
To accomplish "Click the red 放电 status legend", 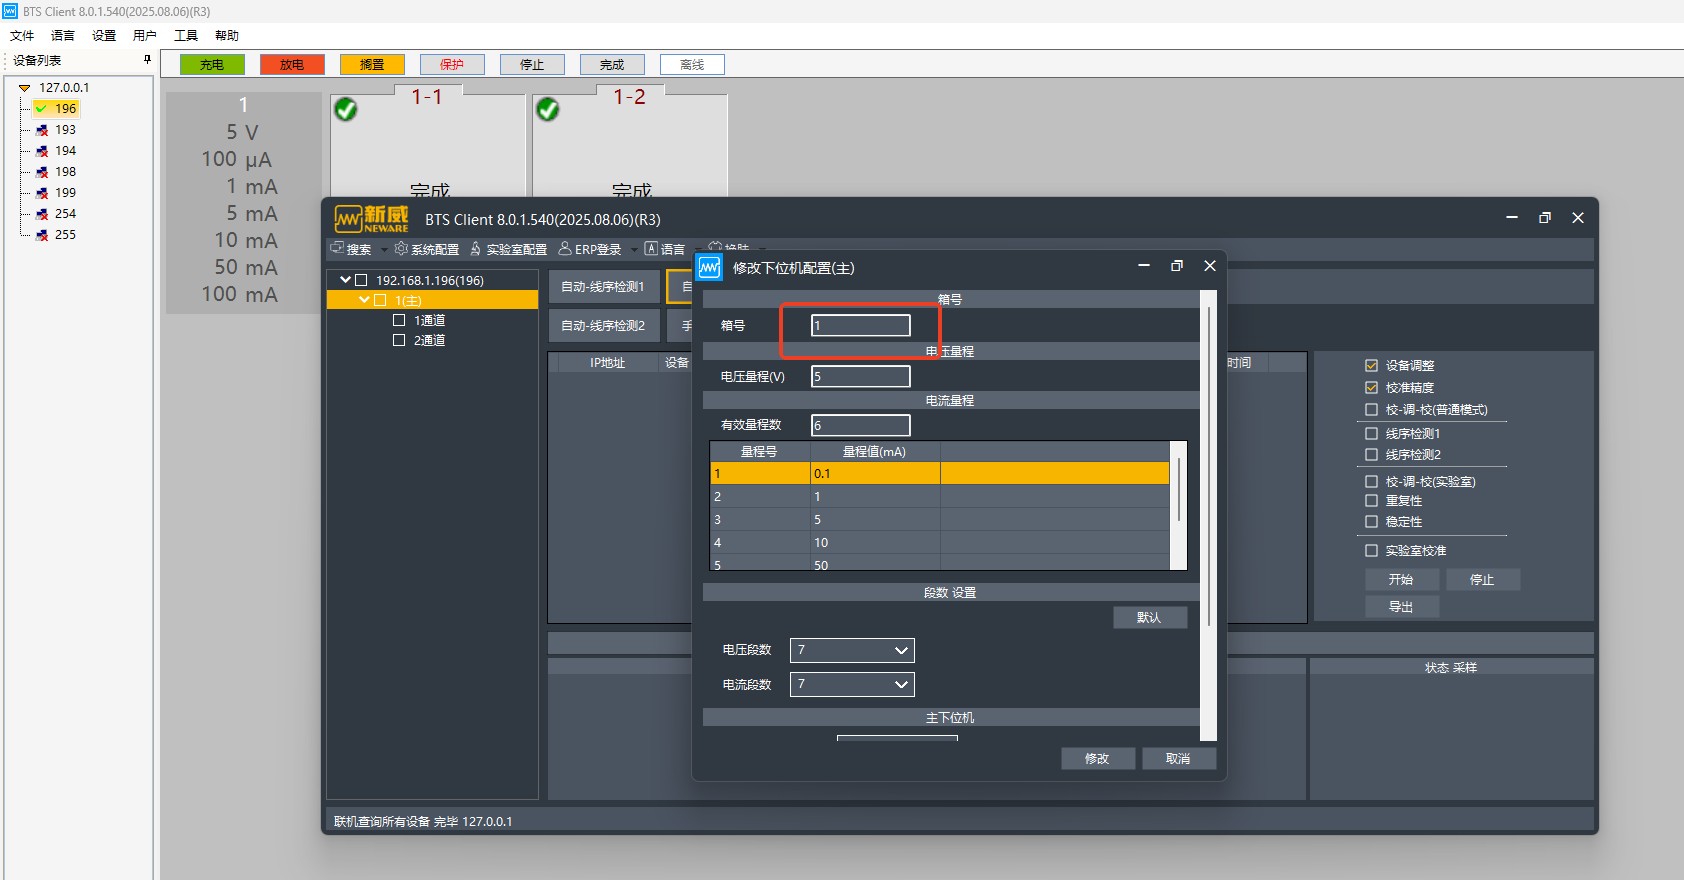I will [x=292, y=64].
